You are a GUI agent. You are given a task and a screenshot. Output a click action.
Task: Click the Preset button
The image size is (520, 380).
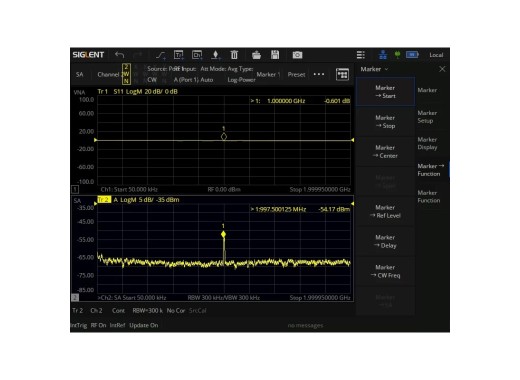(296, 74)
